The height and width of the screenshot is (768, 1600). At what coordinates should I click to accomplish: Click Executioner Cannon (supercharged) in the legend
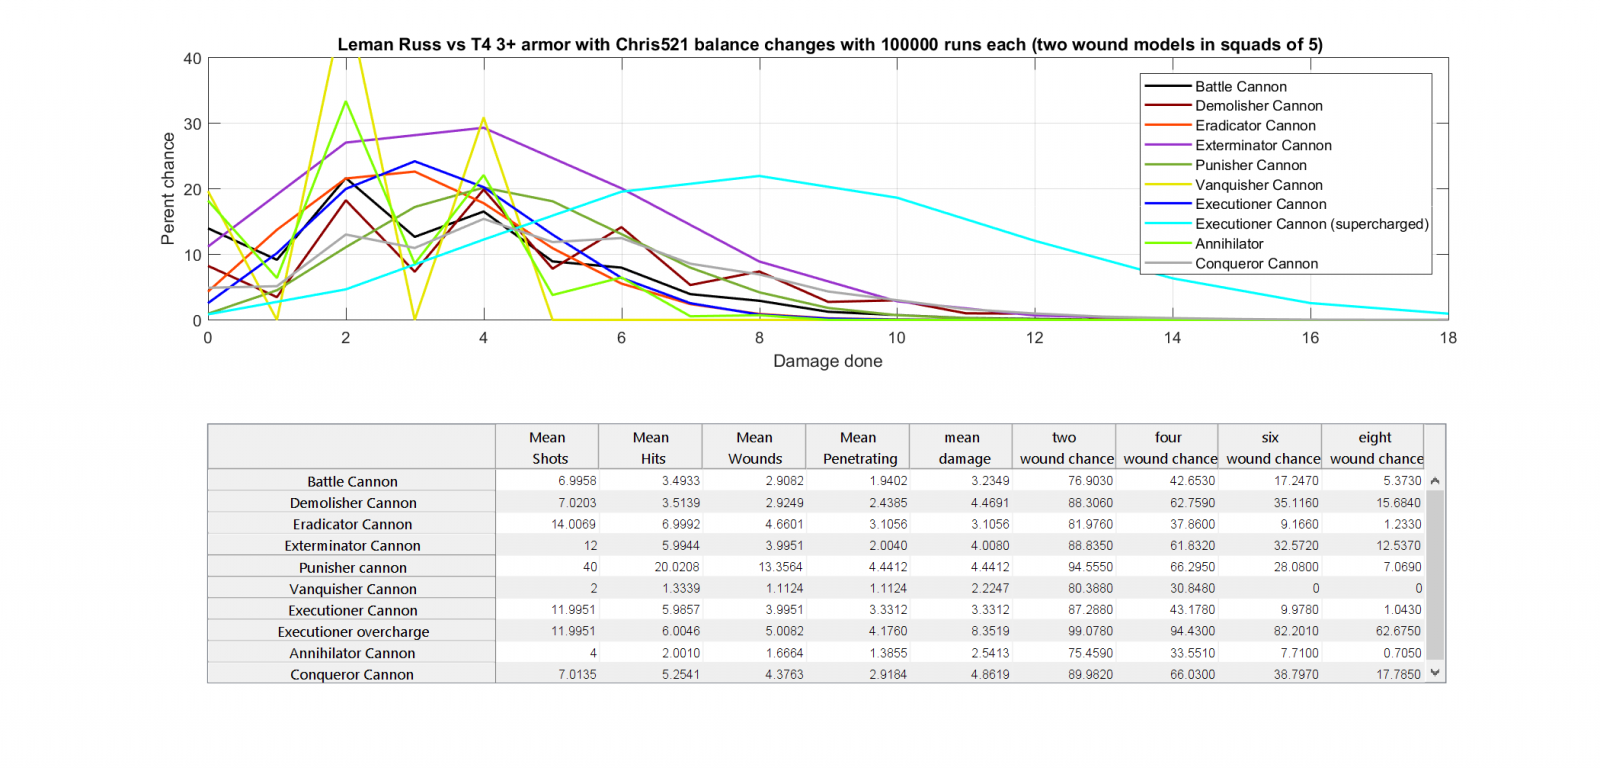tap(1311, 224)
